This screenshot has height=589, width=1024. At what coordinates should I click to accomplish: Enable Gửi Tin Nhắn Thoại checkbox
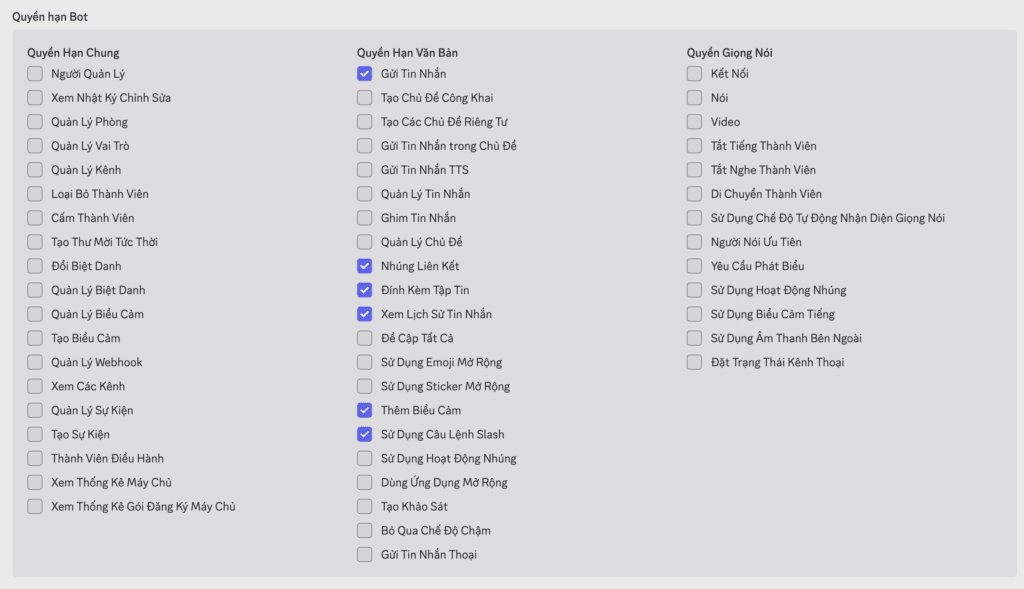(x=365, y=554)
